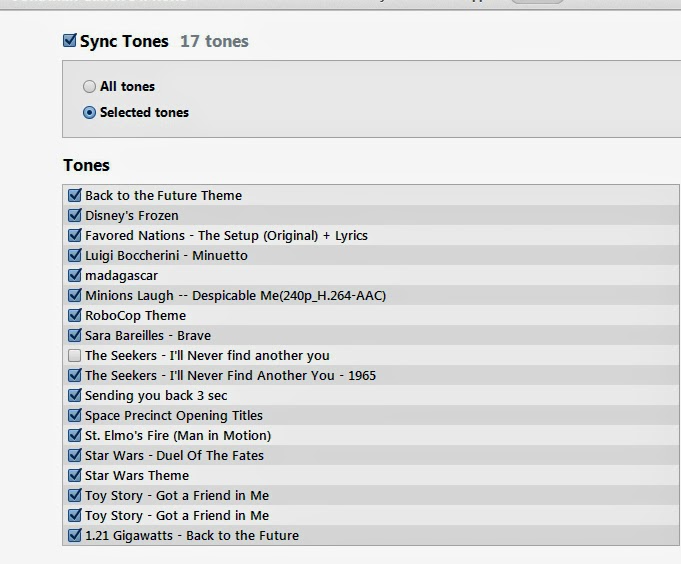
Task: Enable the unchecked Seekers tone checkbox
Action: click(x=75, y=356)
